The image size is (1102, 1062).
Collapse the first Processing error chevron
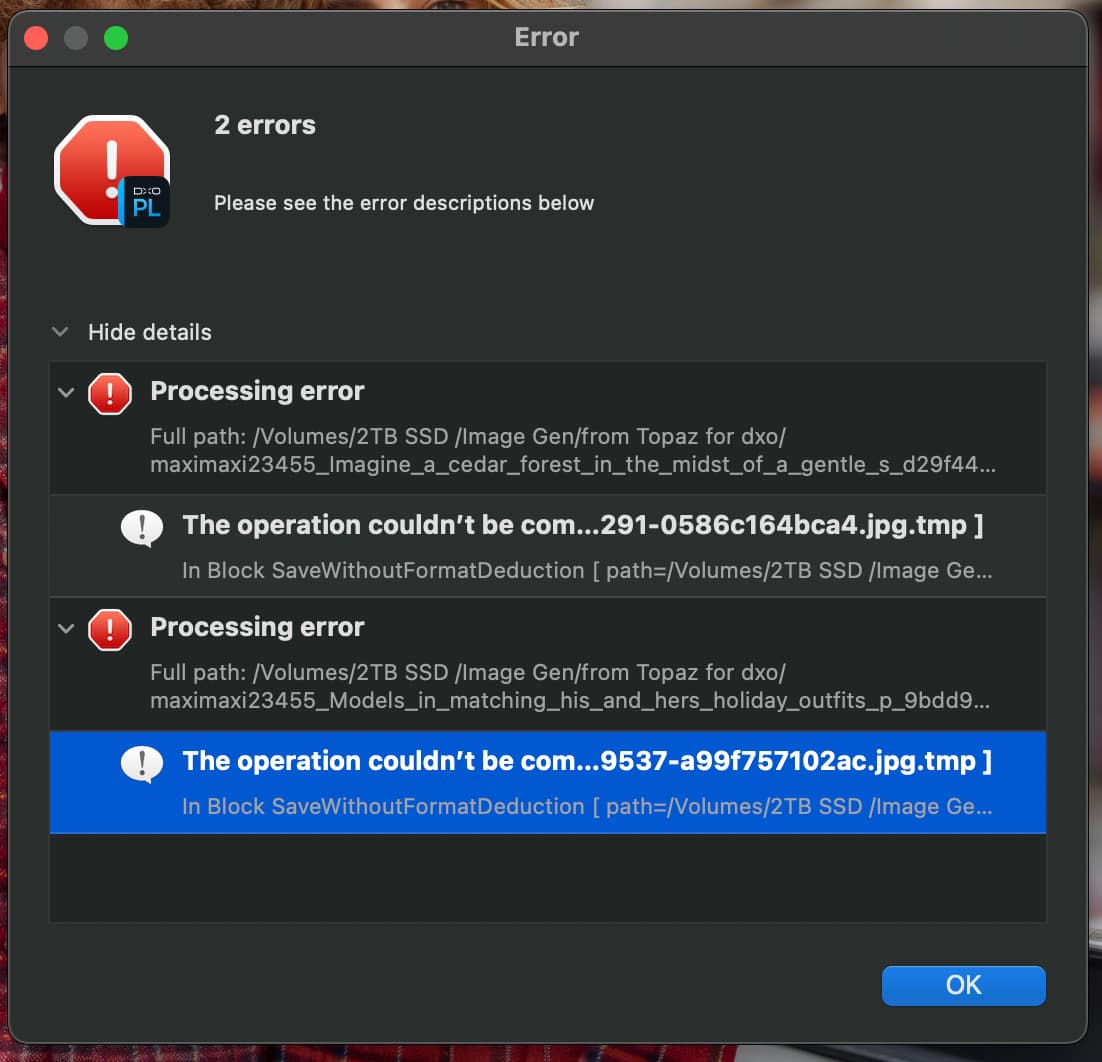pyautogui.click(x=66, y=392)
